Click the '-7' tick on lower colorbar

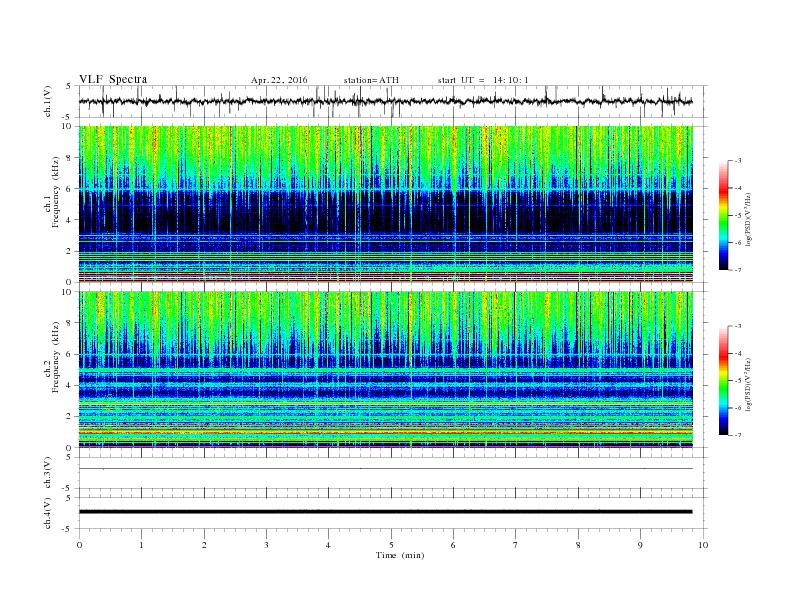pyautogui.click(x=737, y=435)
